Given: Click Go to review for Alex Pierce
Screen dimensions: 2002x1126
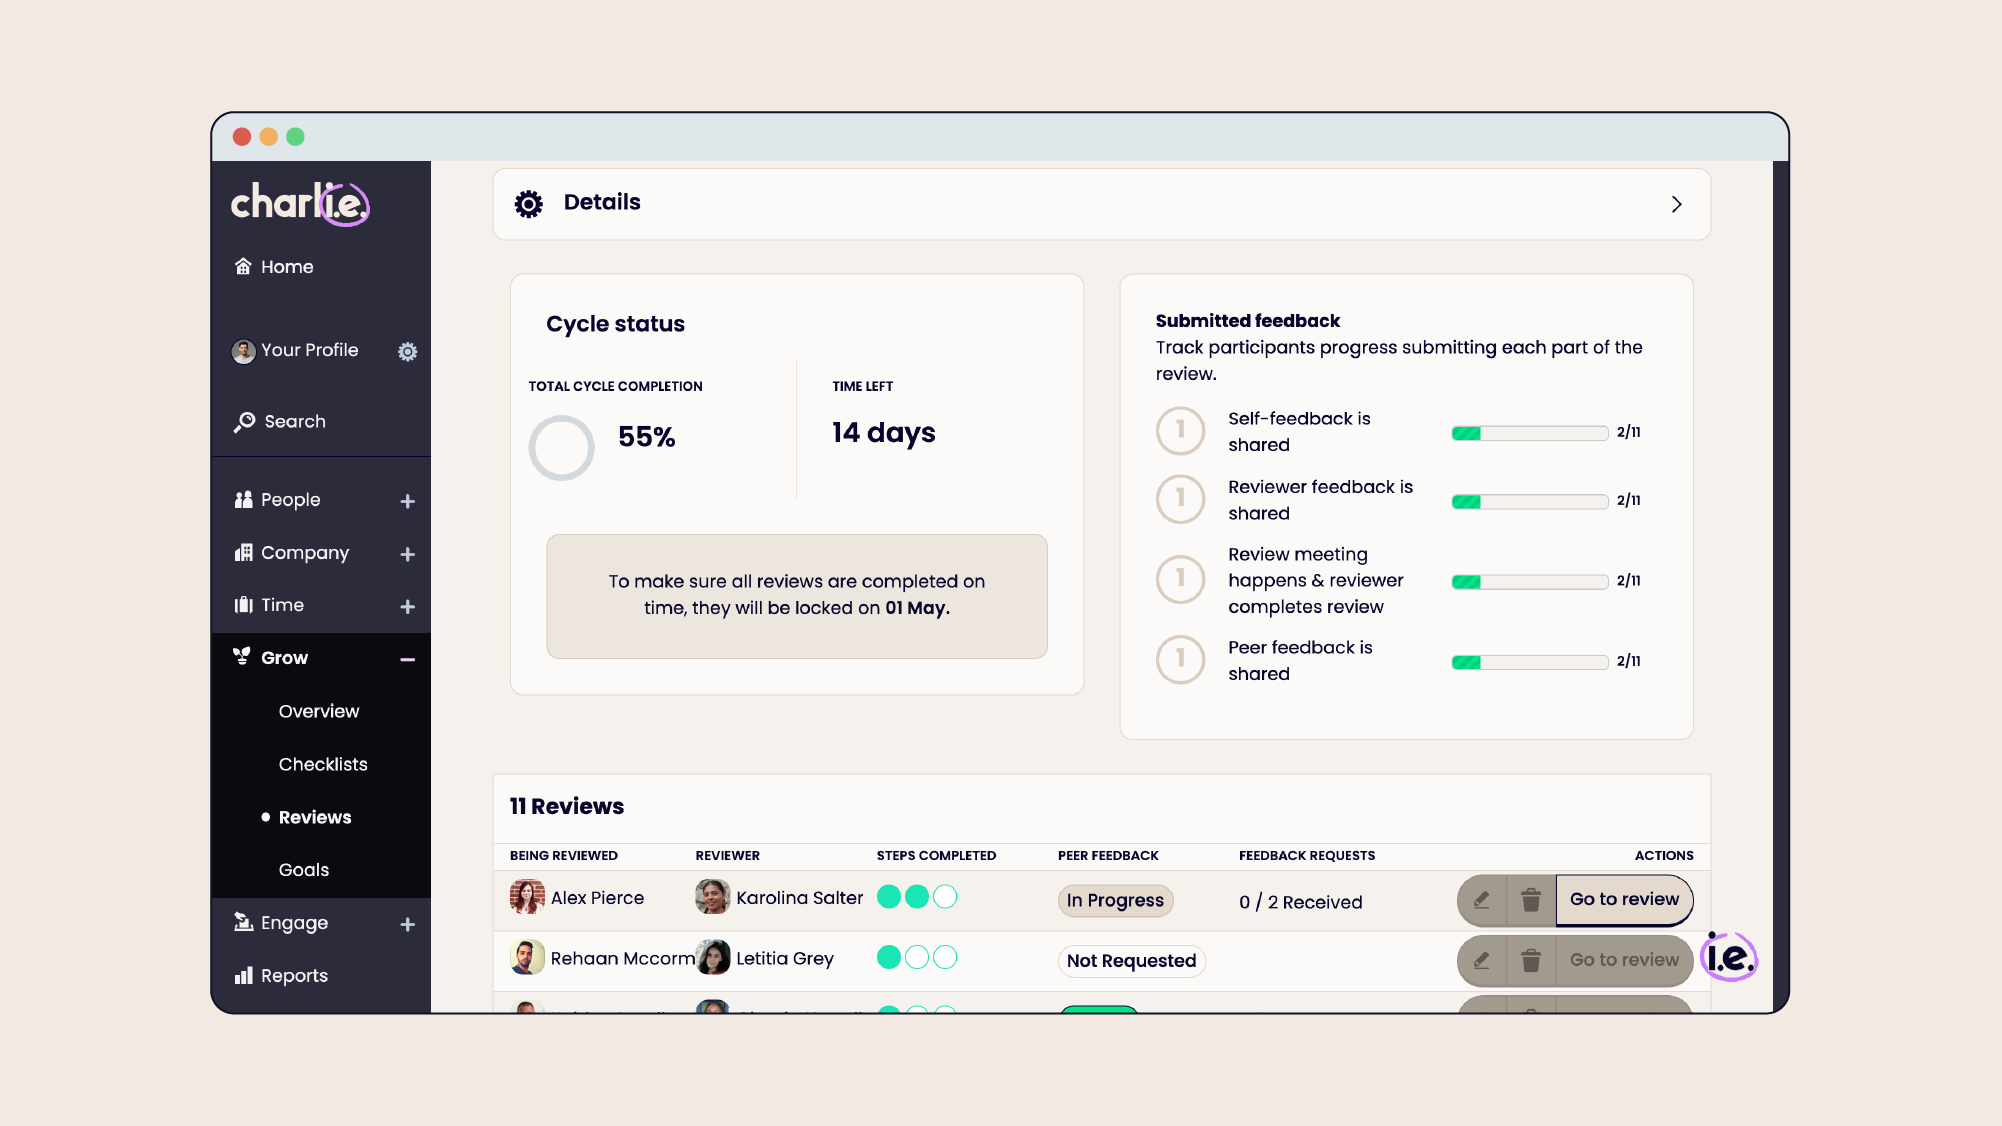Looking at the screenshot, I should (1624, 900).
